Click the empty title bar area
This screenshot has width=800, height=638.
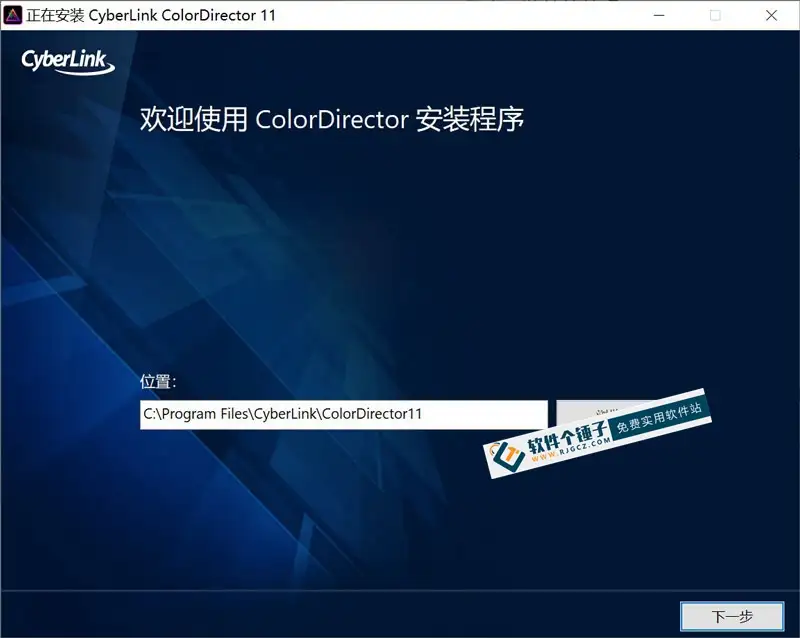tap(450, 15)
